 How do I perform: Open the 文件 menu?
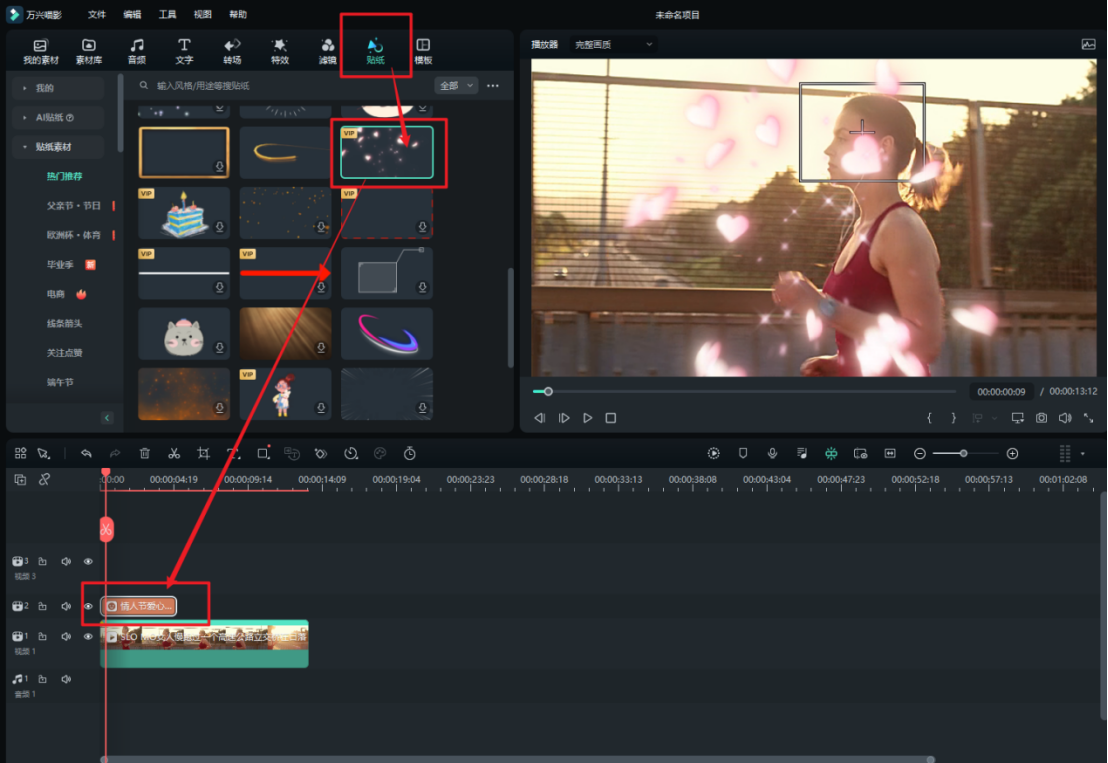coord(96,15)
